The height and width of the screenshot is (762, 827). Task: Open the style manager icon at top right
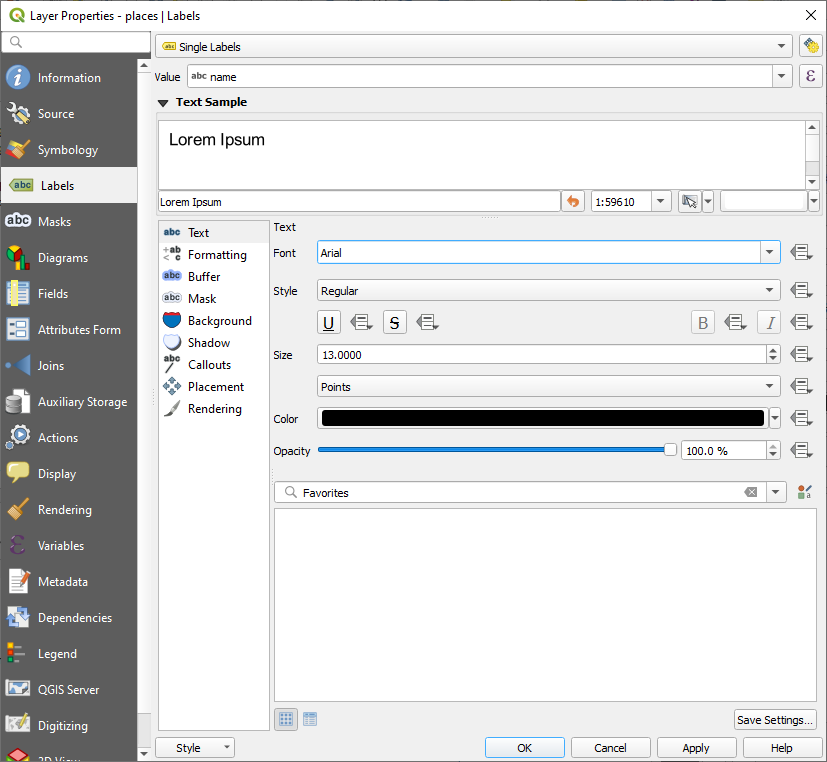point(810,46)
